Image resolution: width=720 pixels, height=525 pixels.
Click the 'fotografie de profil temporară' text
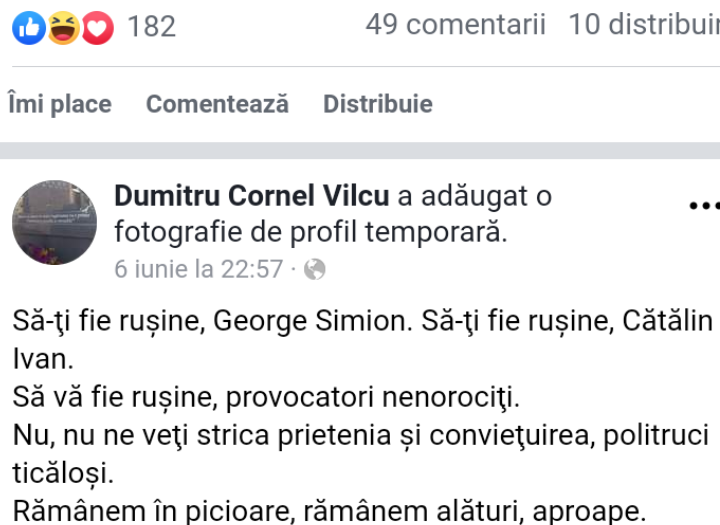tap(311, 232)
